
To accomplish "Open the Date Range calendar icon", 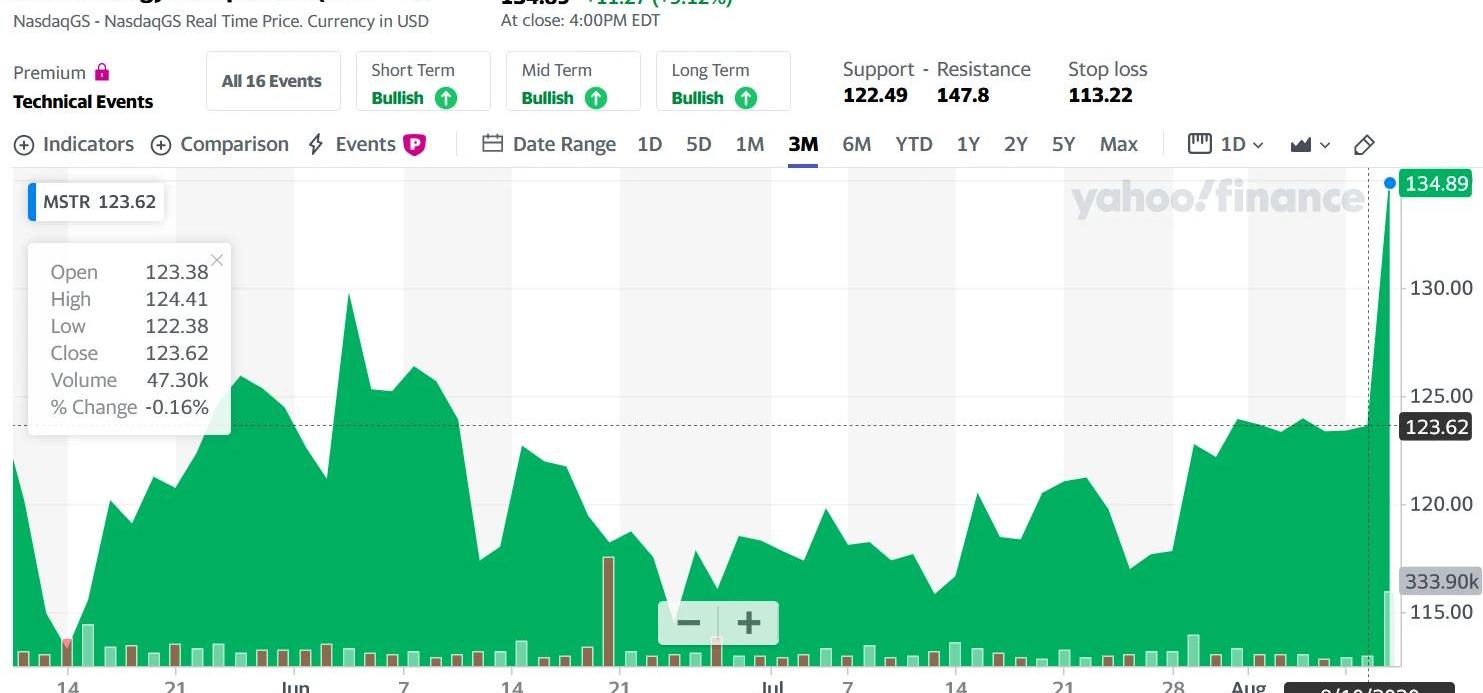I will (492, 144).
